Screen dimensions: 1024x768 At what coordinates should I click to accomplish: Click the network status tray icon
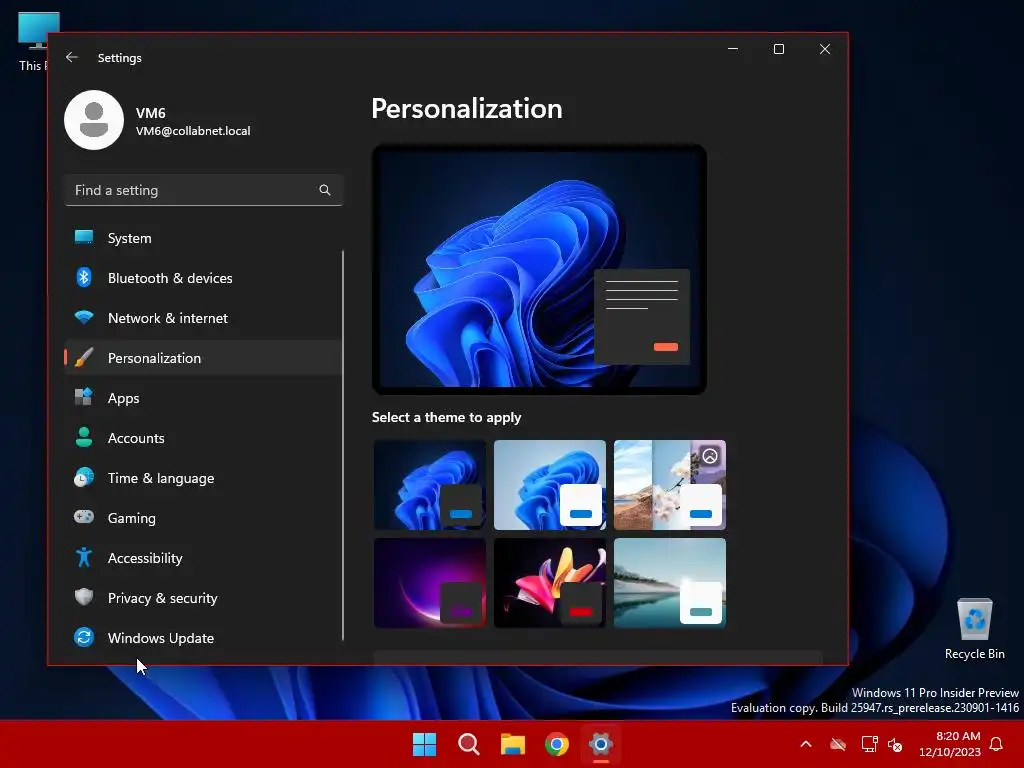tap(869, 744)
